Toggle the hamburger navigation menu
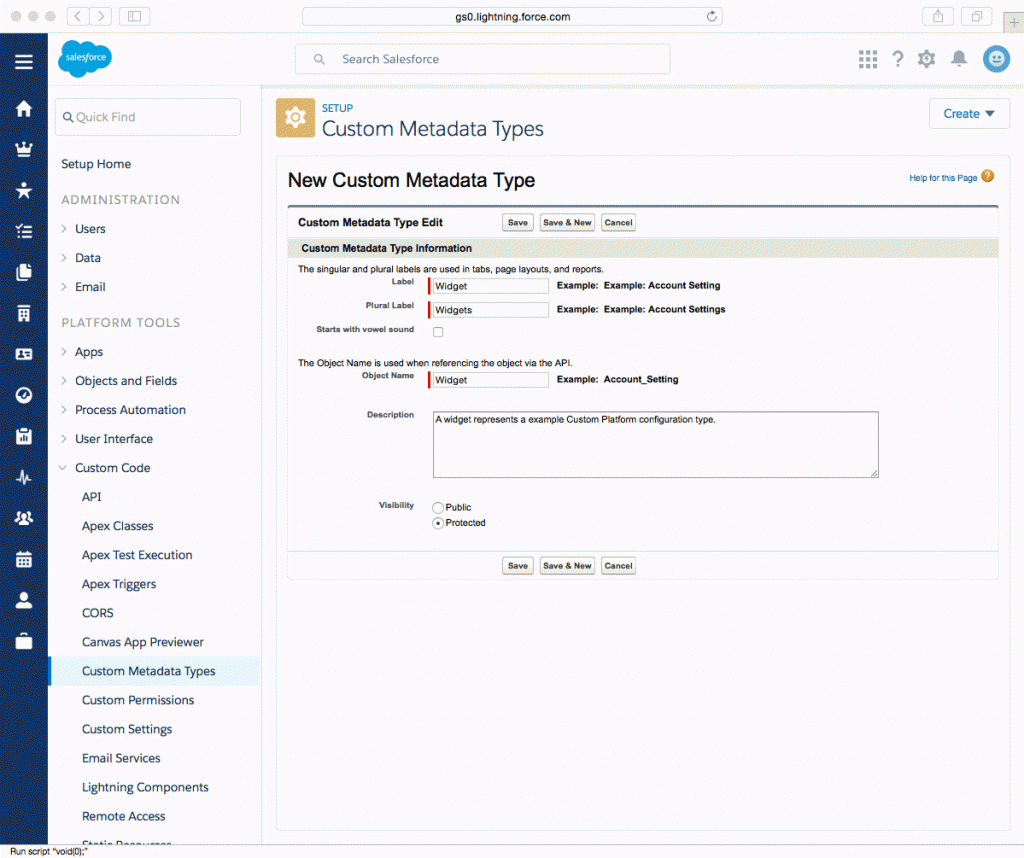The width and height of the screenshot is (1024, 858). point(24,62)
